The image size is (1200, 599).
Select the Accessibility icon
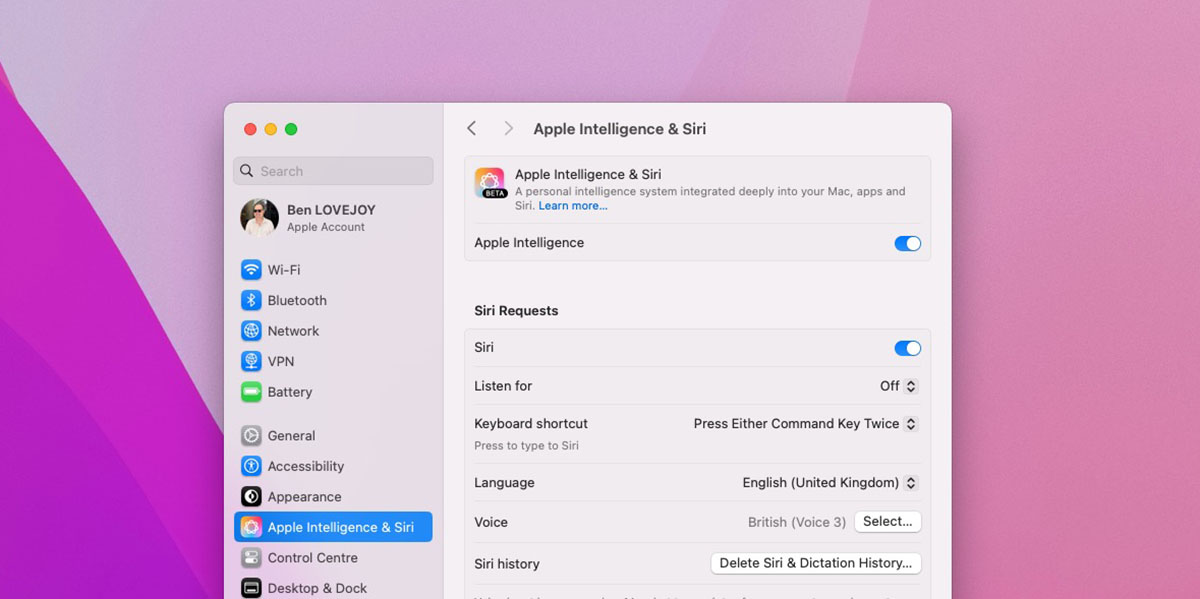point(251,466)
